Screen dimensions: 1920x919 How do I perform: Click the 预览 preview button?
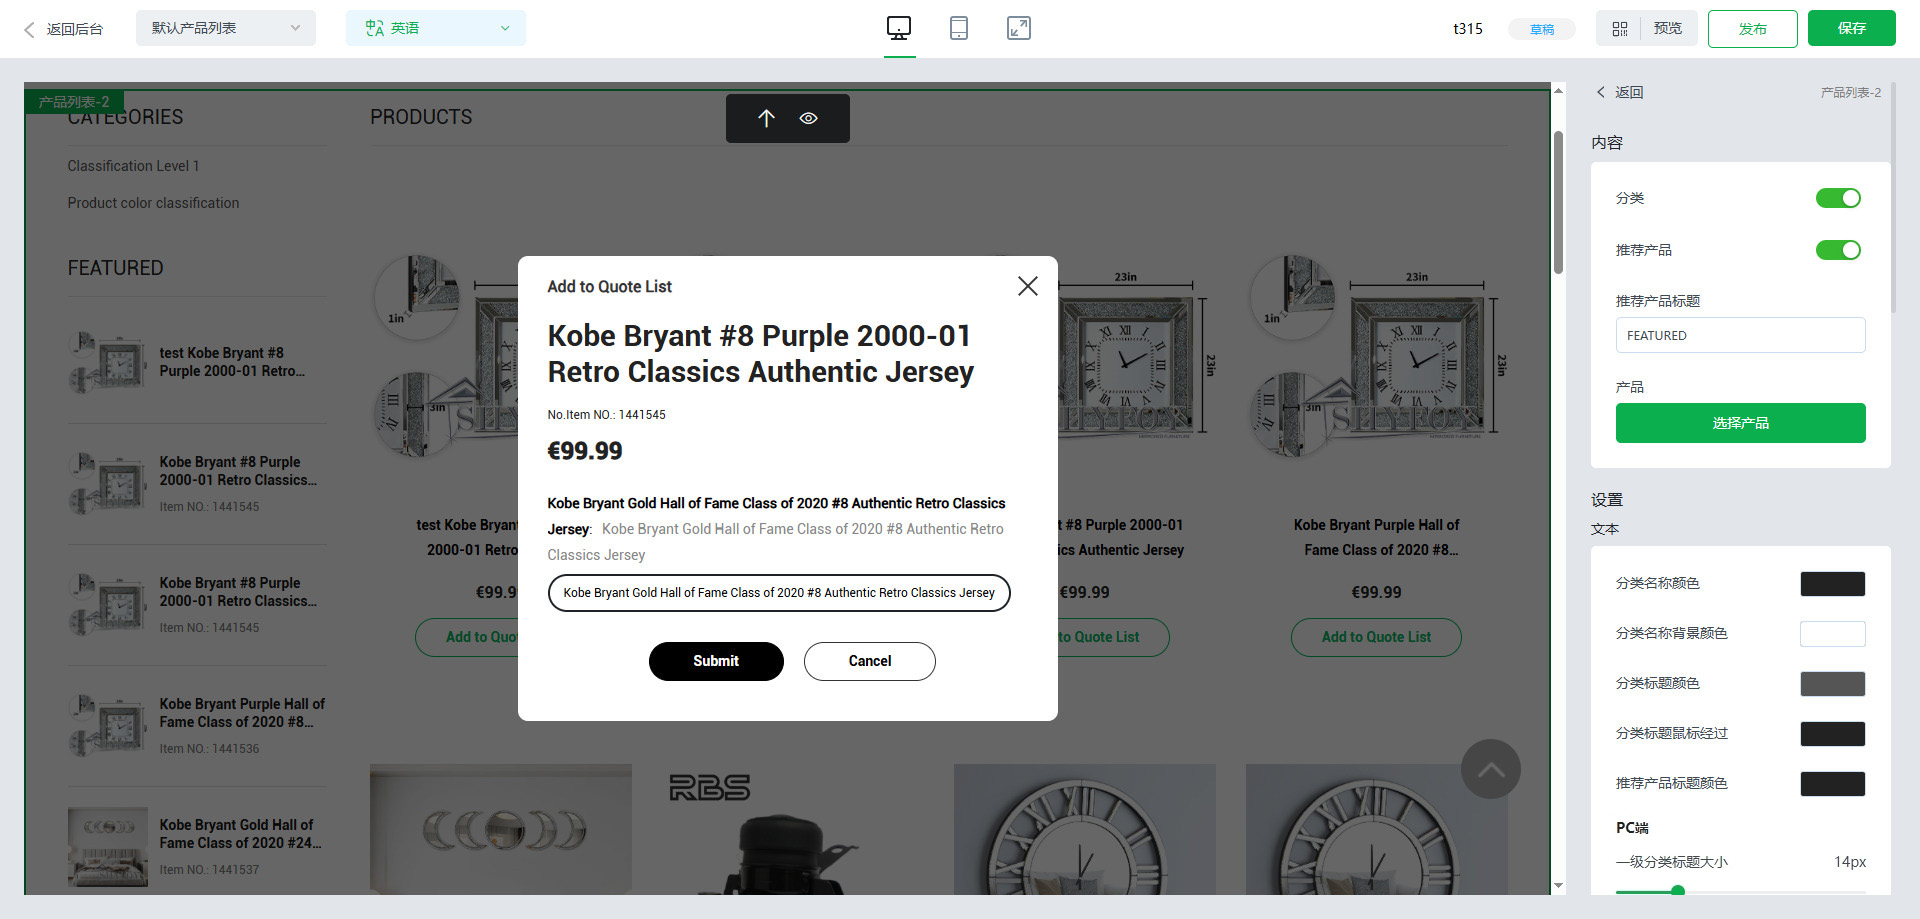pyautogui.click(x=1668, y=28)
